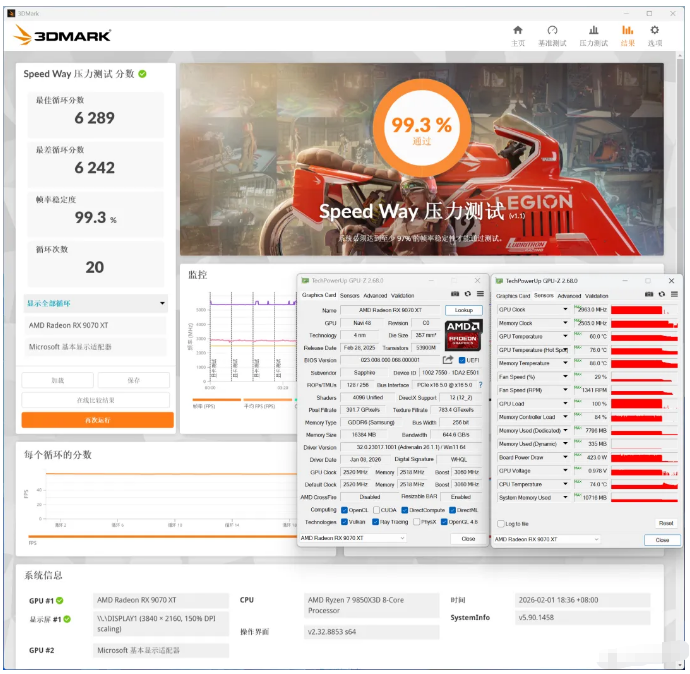Toggle the UEFI checkbox
The height and width of the screenshot is (674, 690).
point(461,360)
